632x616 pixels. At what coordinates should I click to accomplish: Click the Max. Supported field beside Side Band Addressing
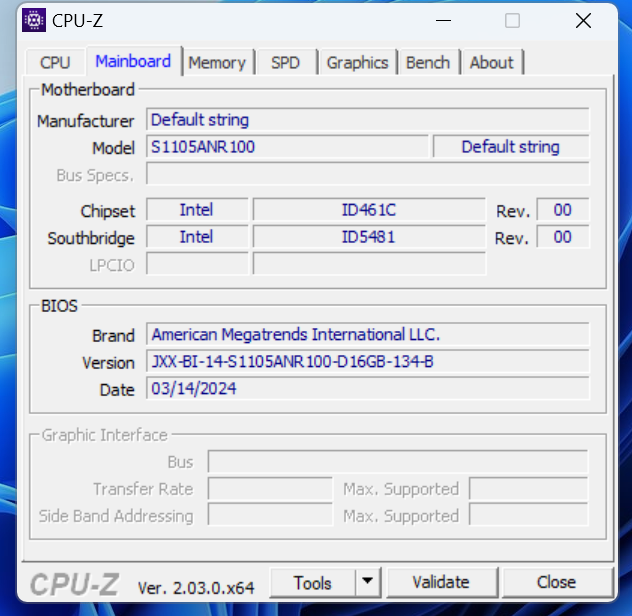[528, 515]
